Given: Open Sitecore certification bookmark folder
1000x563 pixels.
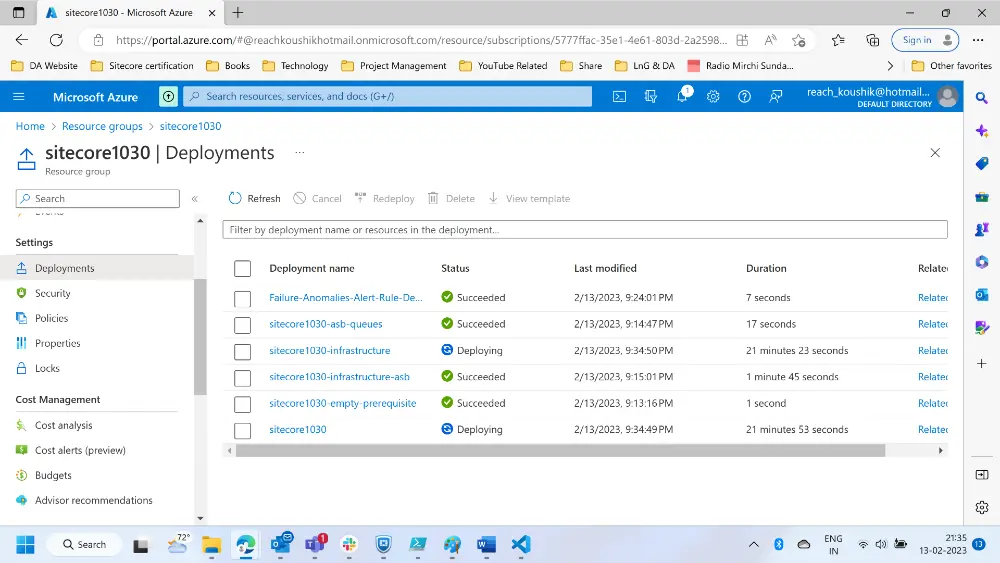Looking at the screenshot, I should click(x=142, y=66).
